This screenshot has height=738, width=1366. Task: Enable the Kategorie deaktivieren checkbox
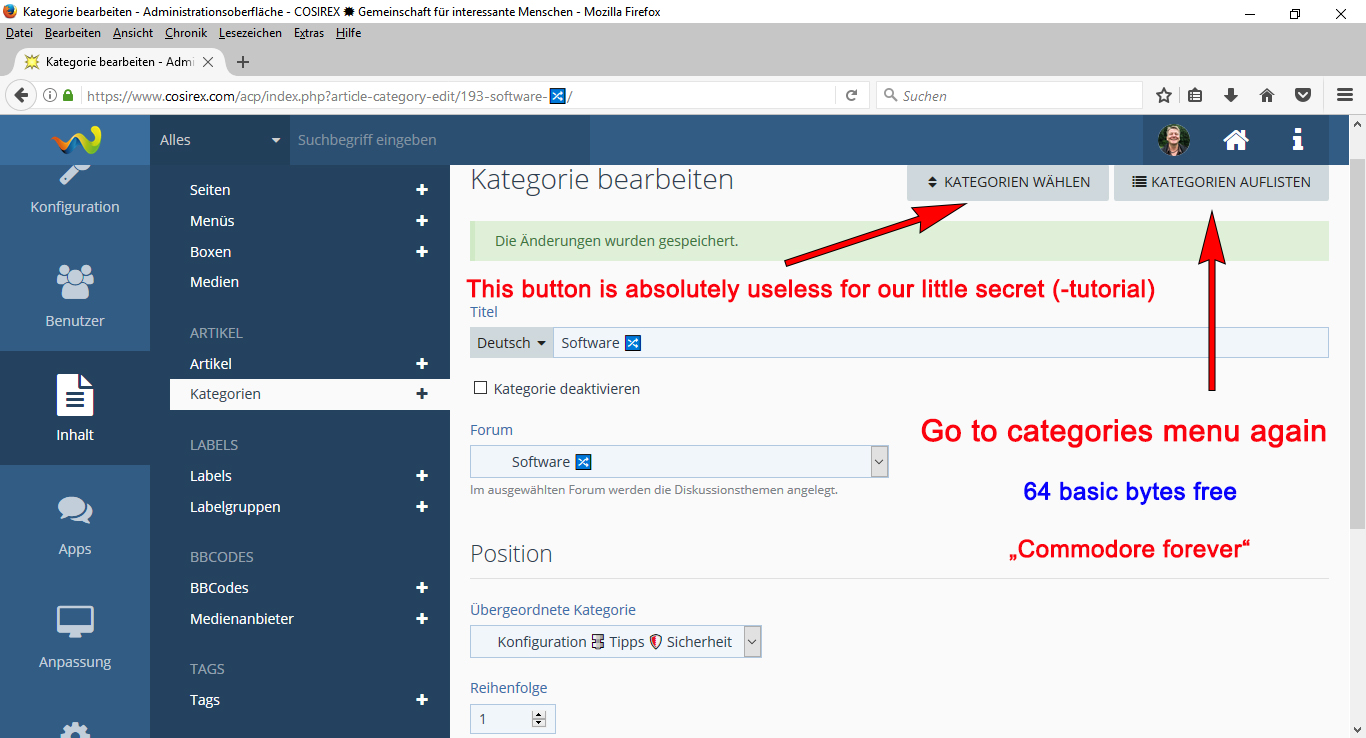coord(480,388)
